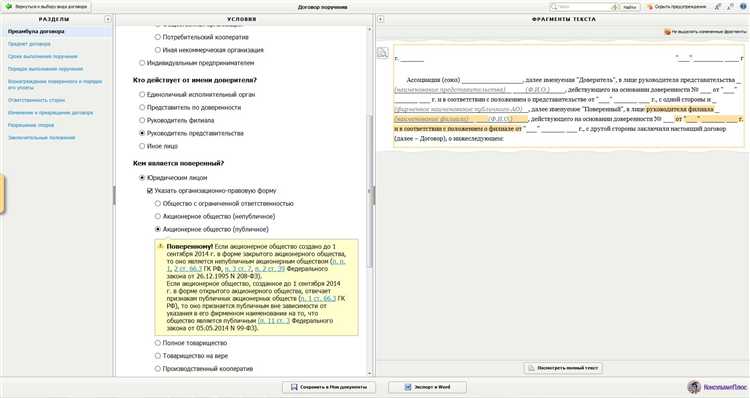Select Представитель по доверенности
This screenshot has height=398, width=750.
tap(142, 107)
